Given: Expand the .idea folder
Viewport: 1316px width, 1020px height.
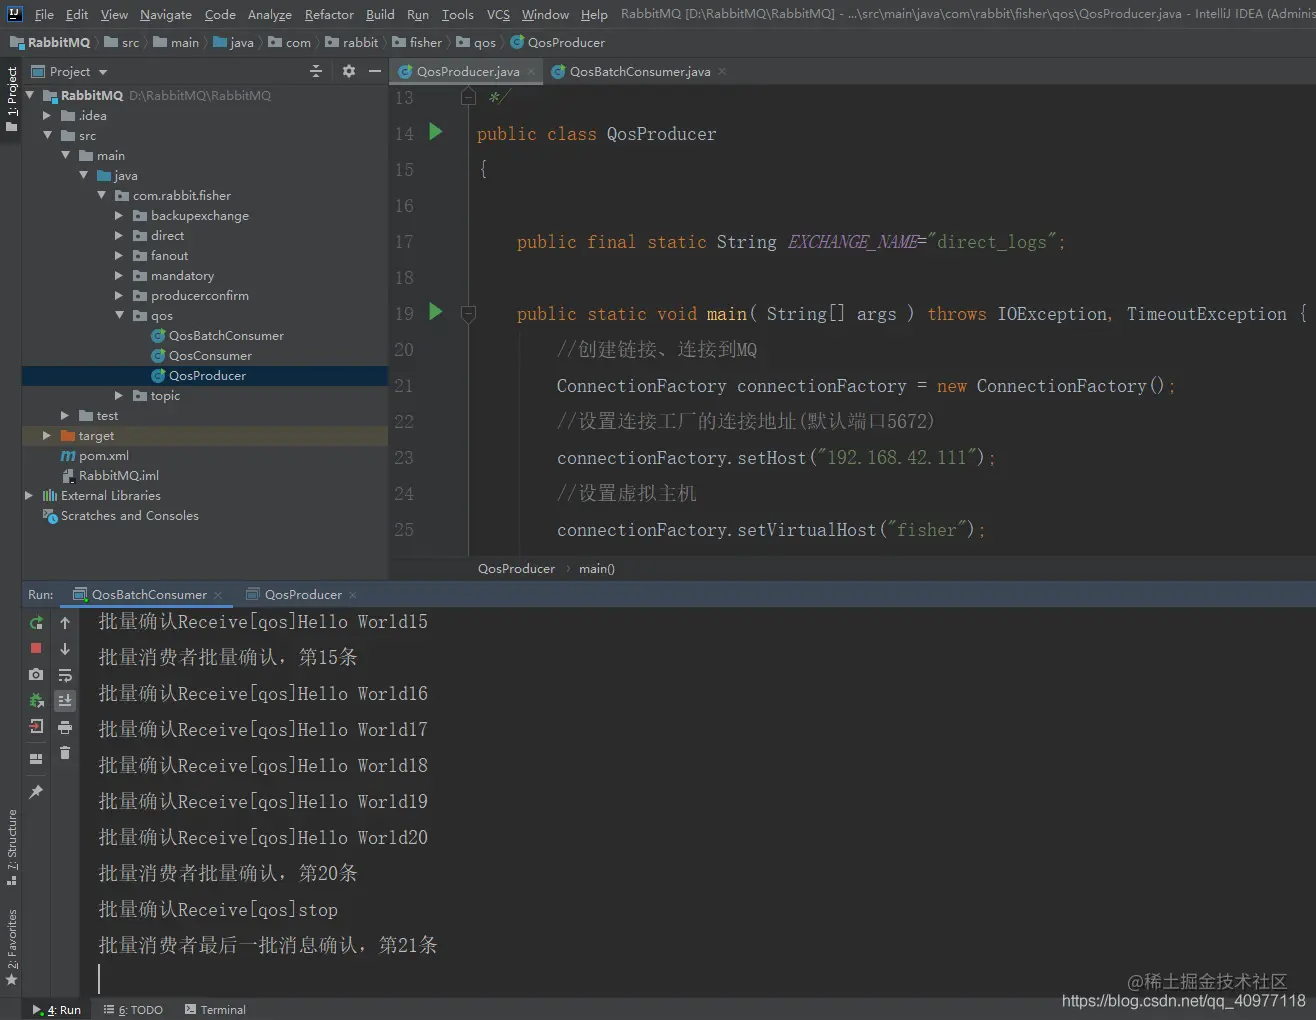Looking at the screenshot, I should [47, 115].
